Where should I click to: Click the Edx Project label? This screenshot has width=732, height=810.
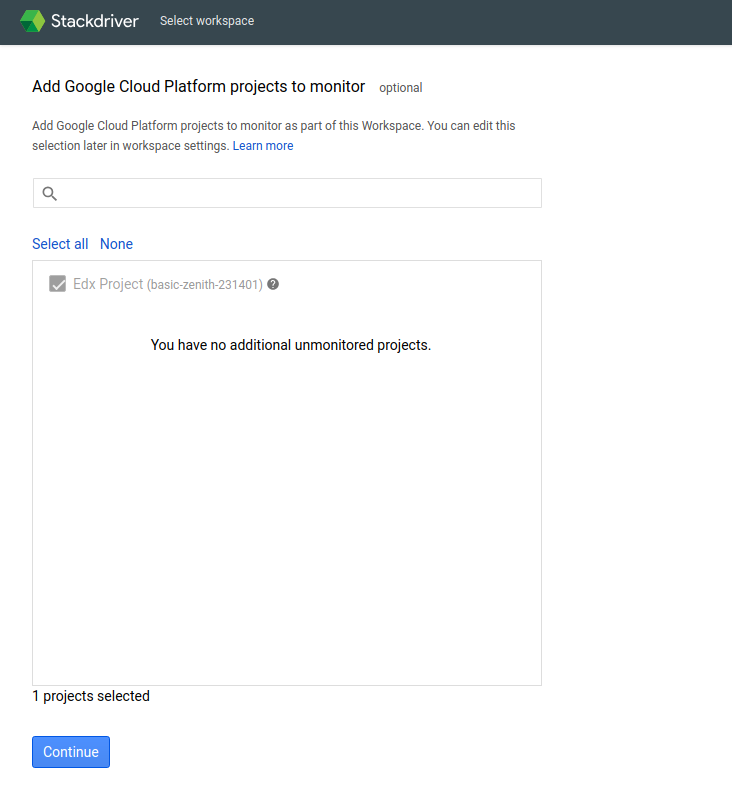coord(108,284)
